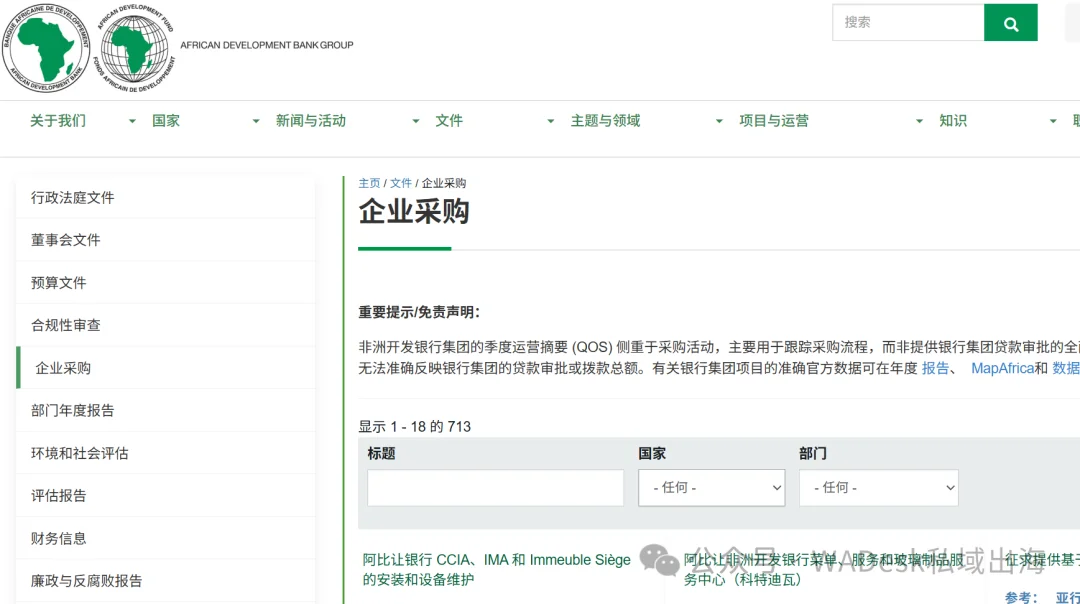Click the African Development Bank logo
1080x604 pixels.
coord(46,47)
